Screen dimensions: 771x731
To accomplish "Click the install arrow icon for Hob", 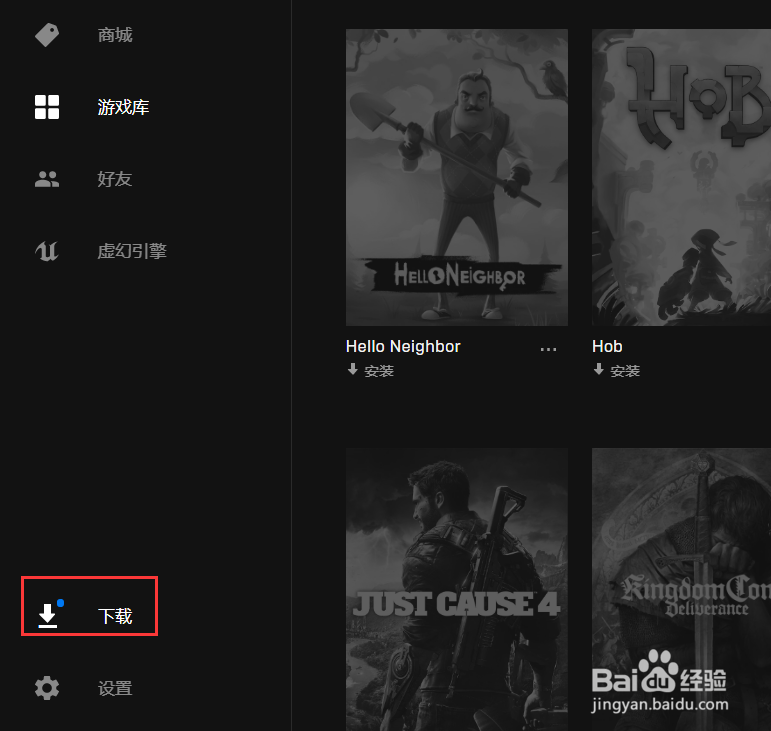I will click(598, 369).
